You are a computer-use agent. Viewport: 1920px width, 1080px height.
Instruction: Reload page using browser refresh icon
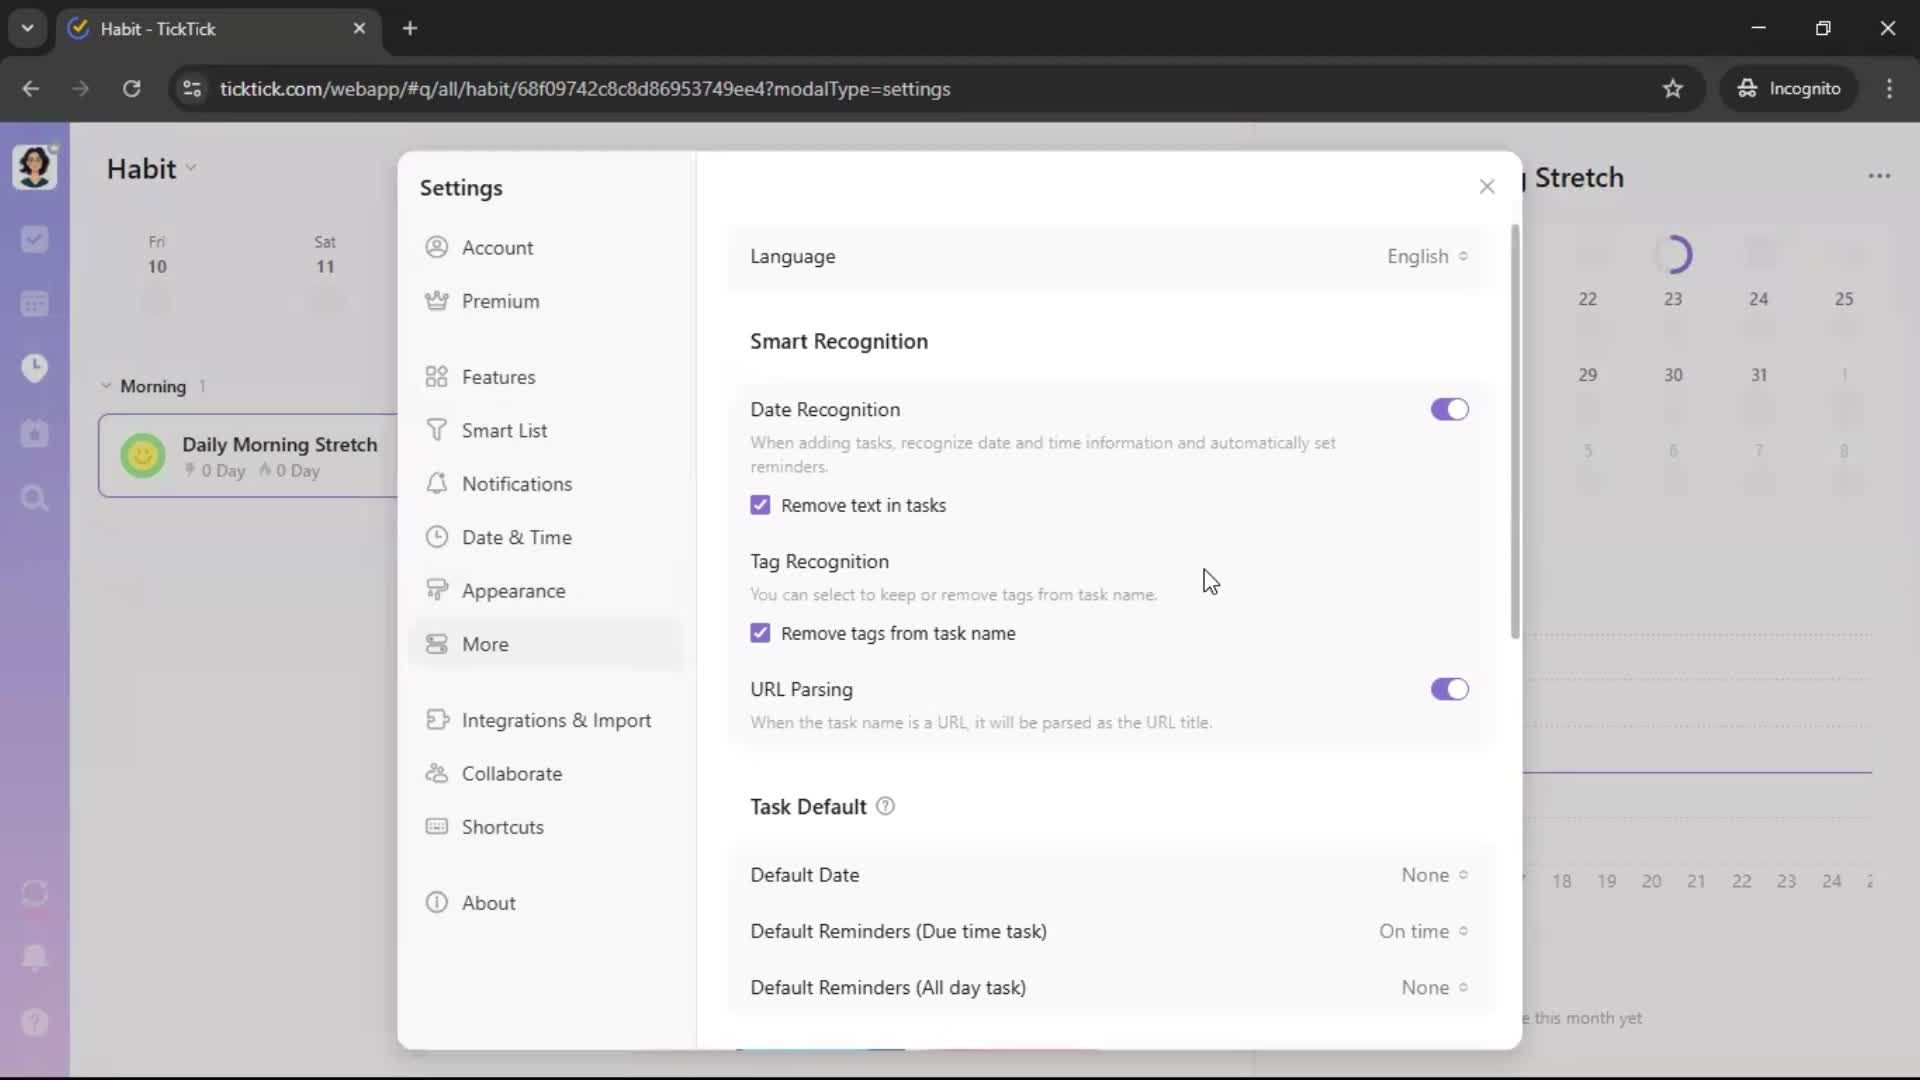click(131, 89)
